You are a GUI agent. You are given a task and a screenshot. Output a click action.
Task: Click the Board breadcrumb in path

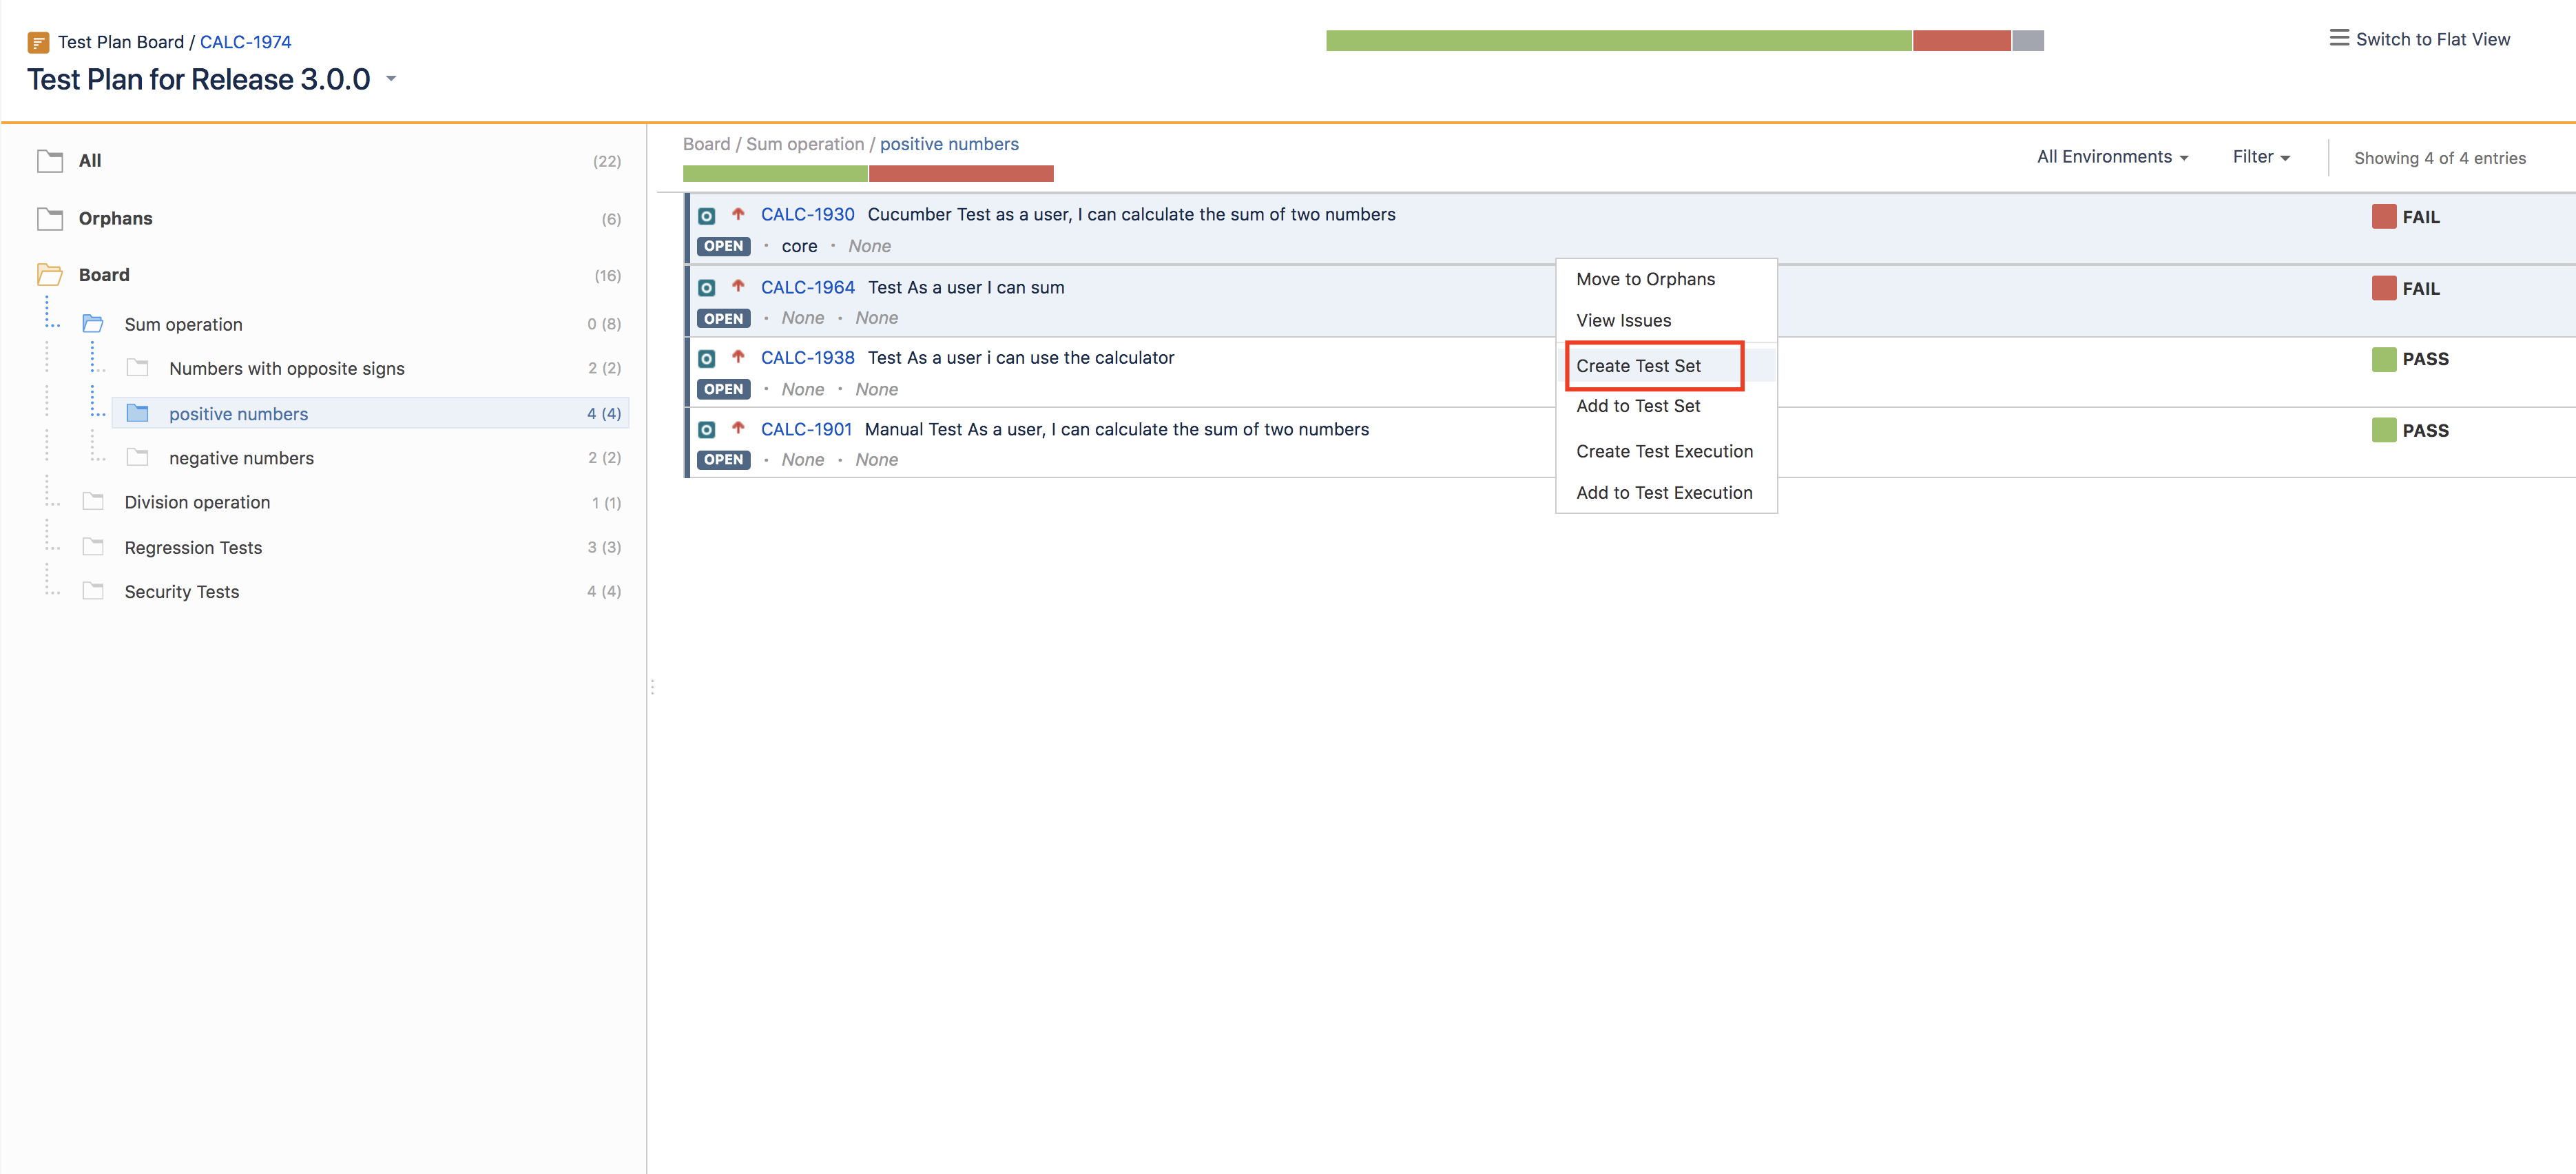click(x=706, y=144)
